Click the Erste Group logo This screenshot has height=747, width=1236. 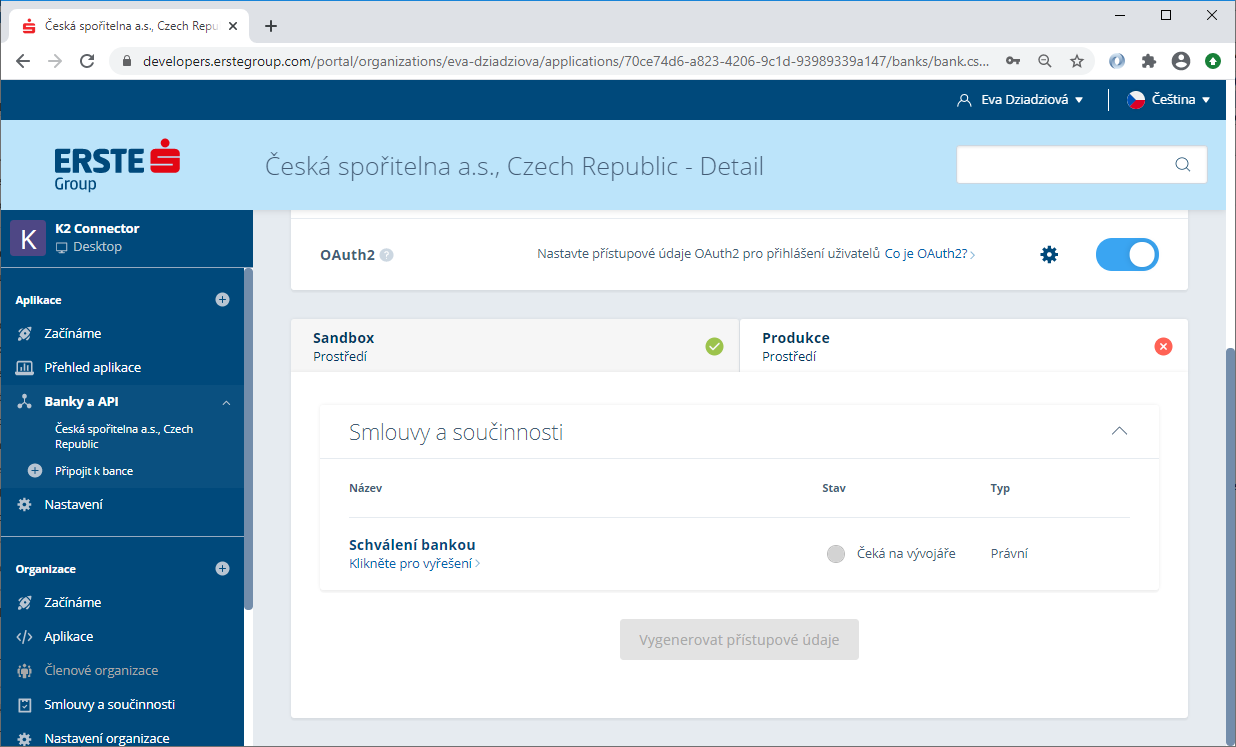click(117, 166)
